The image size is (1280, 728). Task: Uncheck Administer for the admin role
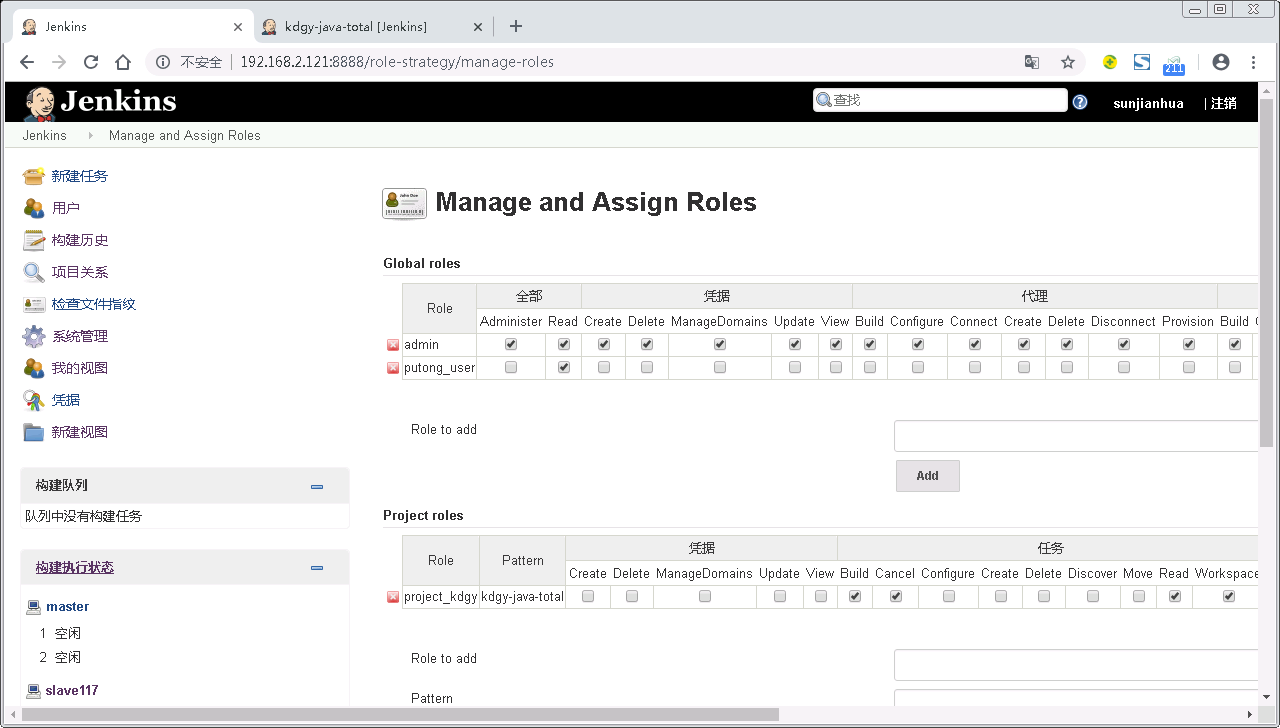tap(511, 344)
